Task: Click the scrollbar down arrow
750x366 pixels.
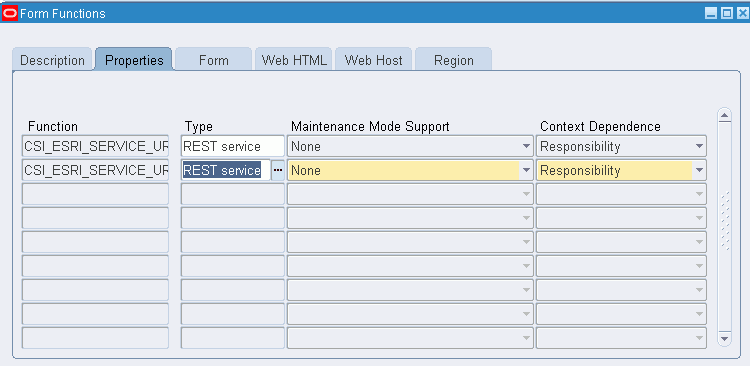Action: (725, 338)
